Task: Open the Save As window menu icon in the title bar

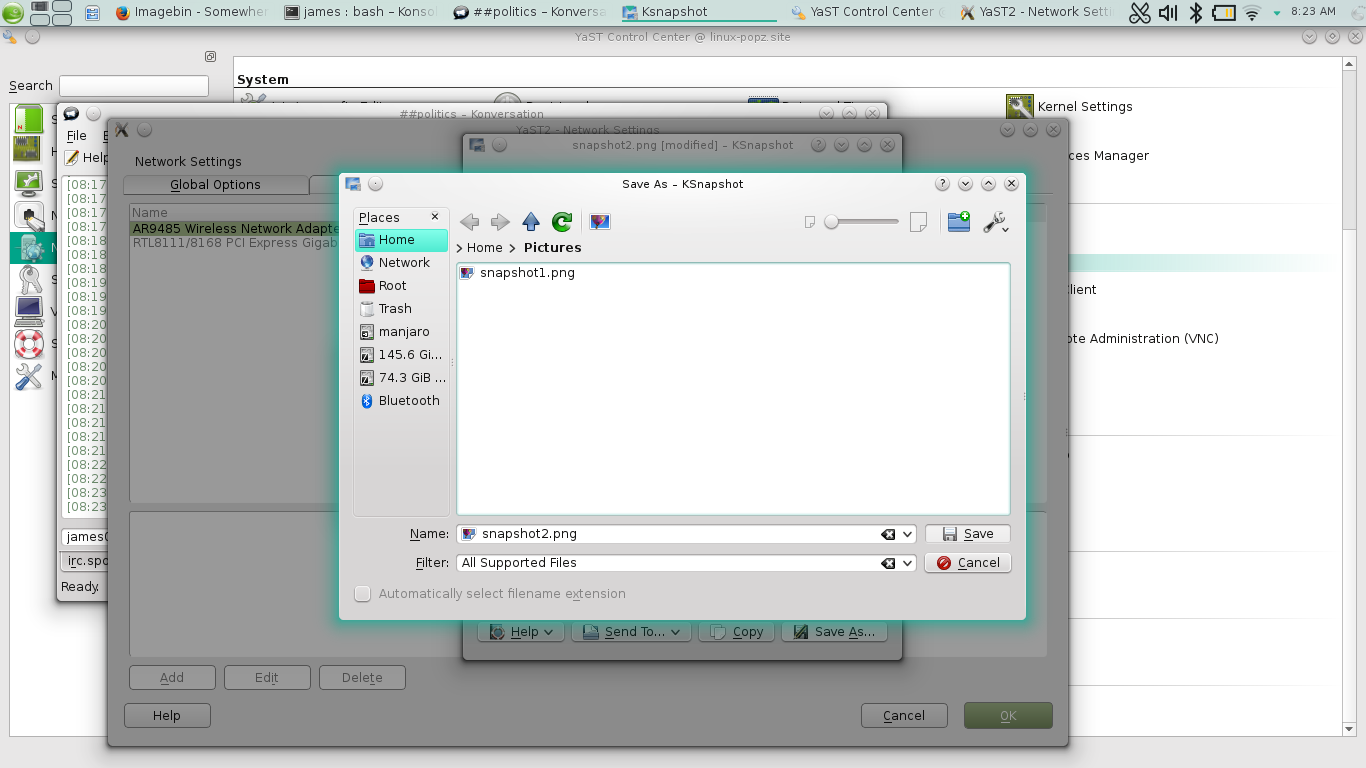Action: pos(353,184)
